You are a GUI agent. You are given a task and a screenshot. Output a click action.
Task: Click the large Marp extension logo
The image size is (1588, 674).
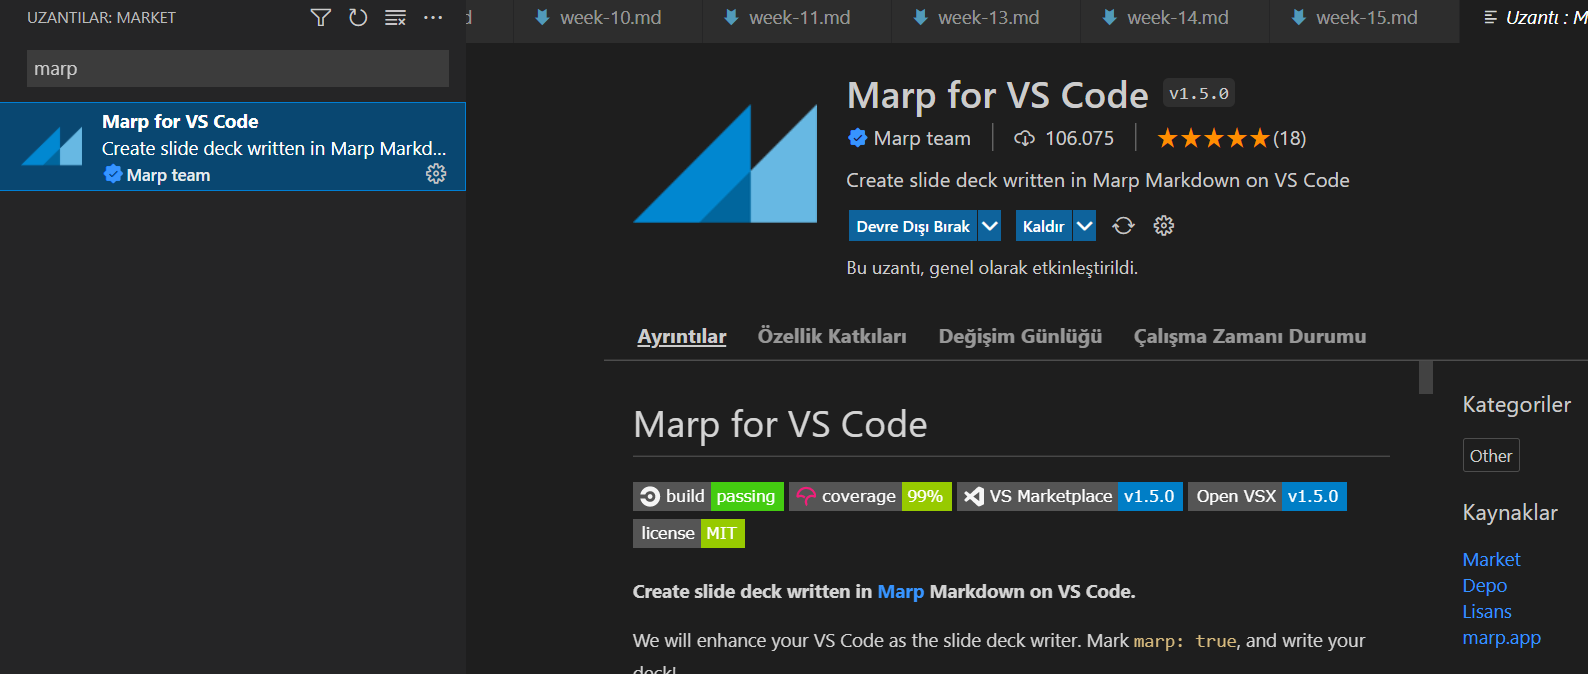(726, 163)
